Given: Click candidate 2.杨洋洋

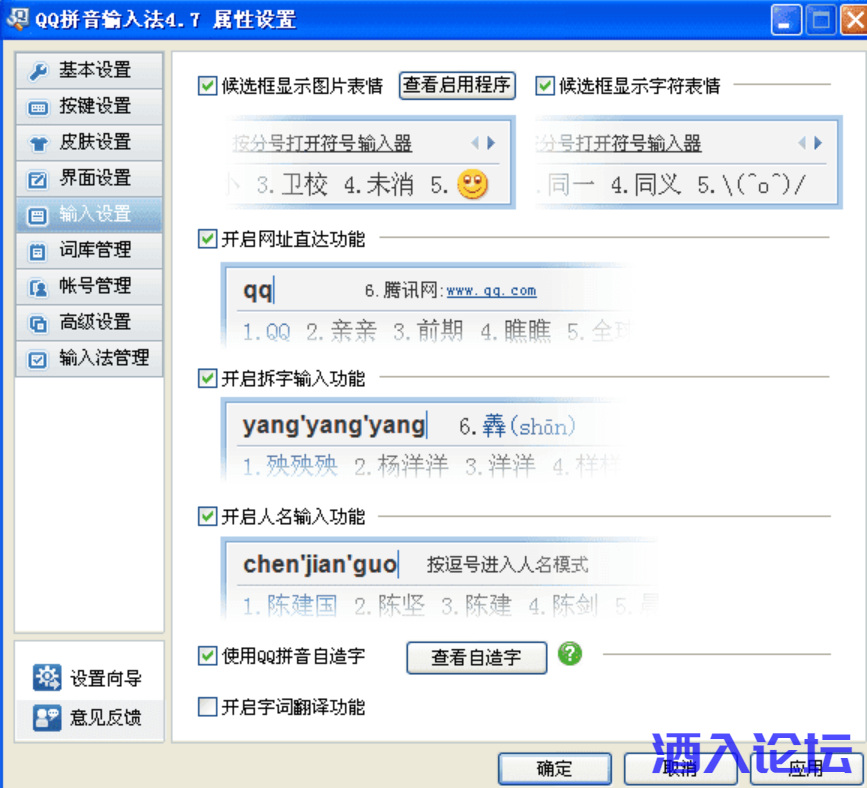Looking at the screenshot, I should (401, 466).
